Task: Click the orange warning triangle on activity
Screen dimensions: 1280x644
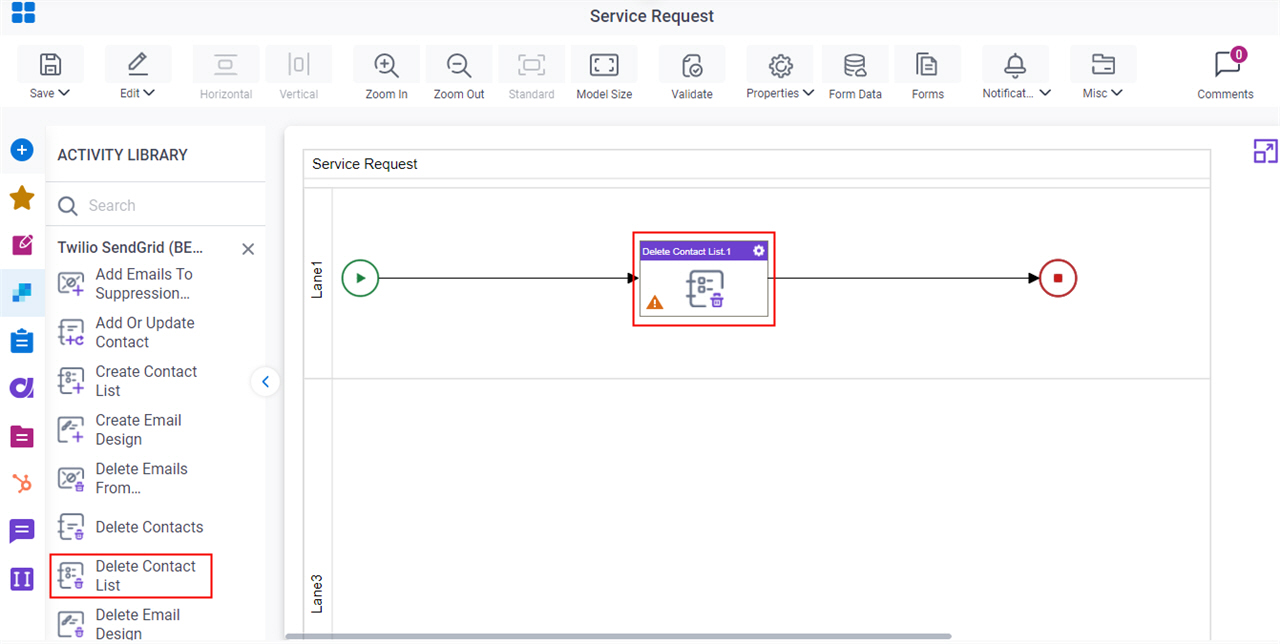Action: [x=655, y=302]
